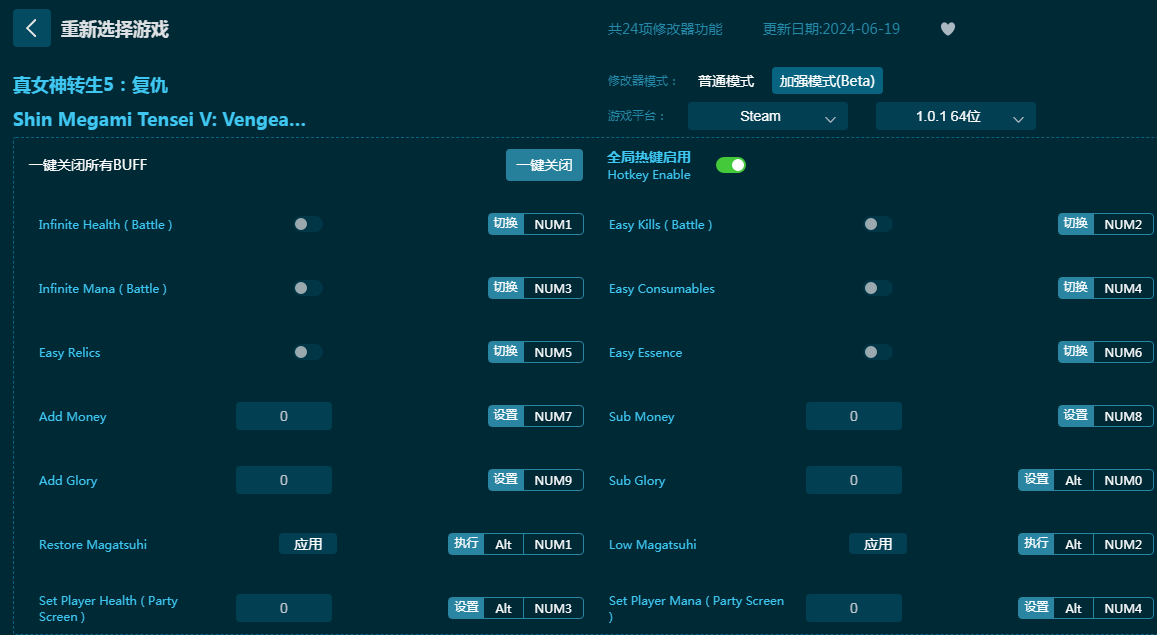Click 设置 hotkey button for Sub Glory

click(x=1036, y=480)
